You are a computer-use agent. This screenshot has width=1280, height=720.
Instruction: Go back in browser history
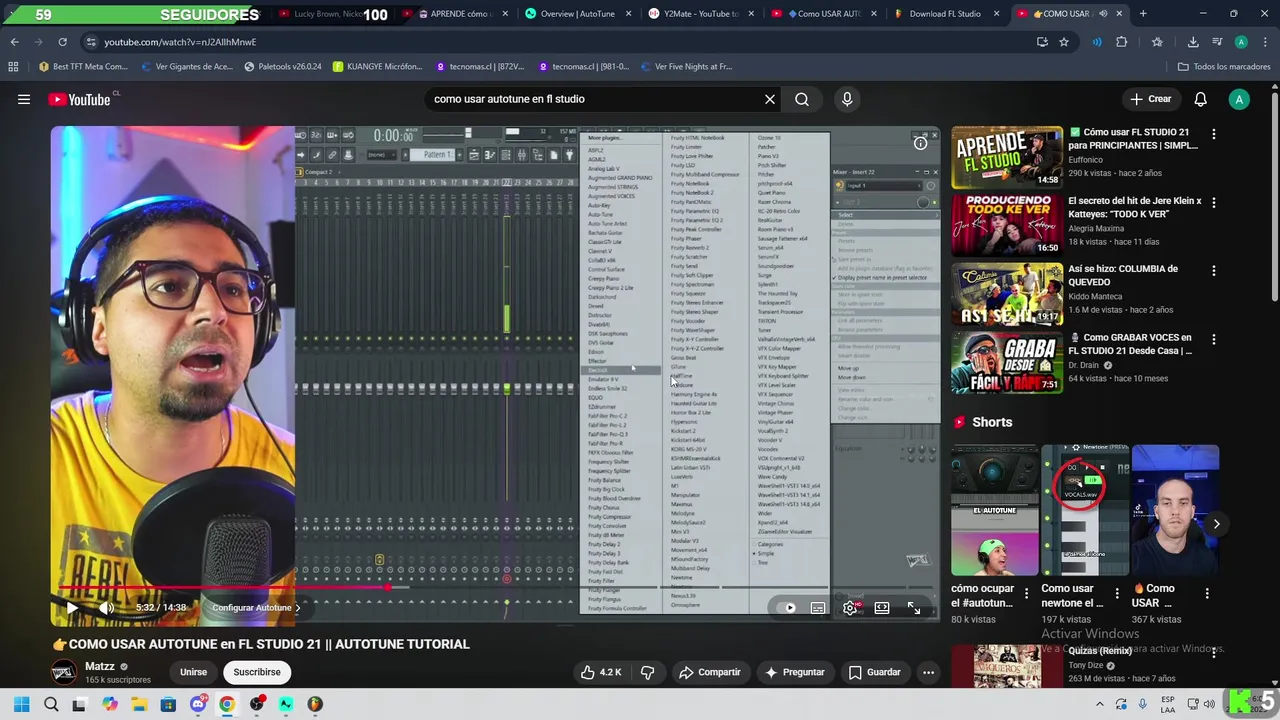pos(14,42)
